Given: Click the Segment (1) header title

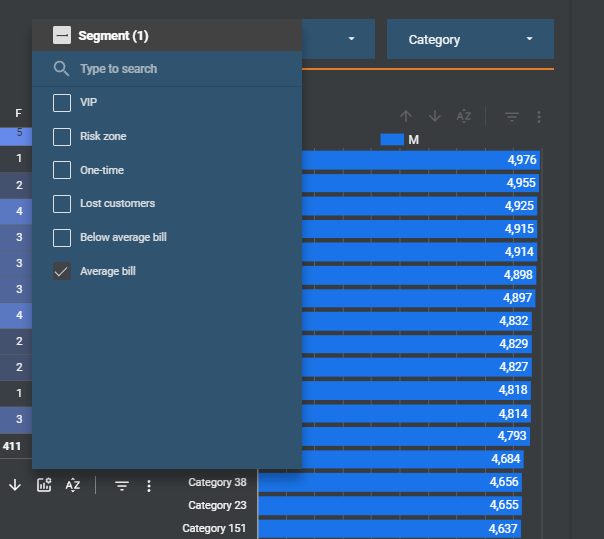Looking at the screenshot, I should (x=113, y=36).
